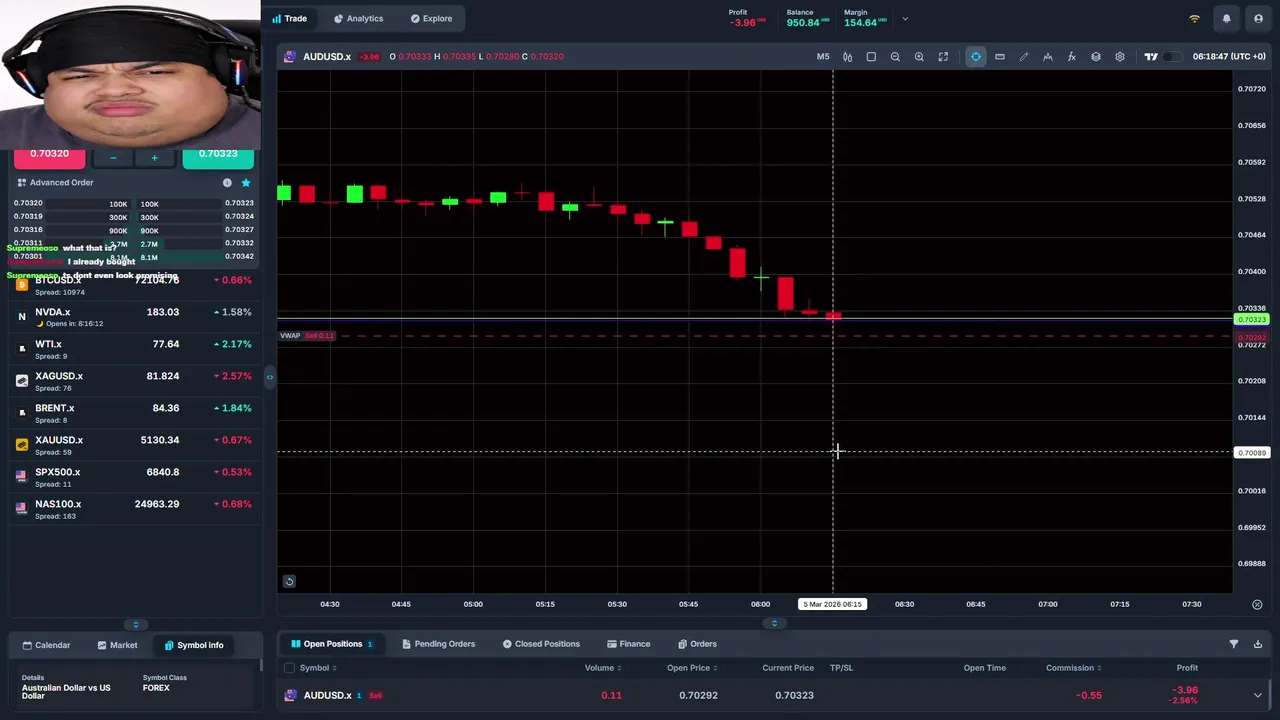Sell at 0.70320 red button
Image resolution: width=1280 pixels, height=720 pixels.
(x=49, y=155)
